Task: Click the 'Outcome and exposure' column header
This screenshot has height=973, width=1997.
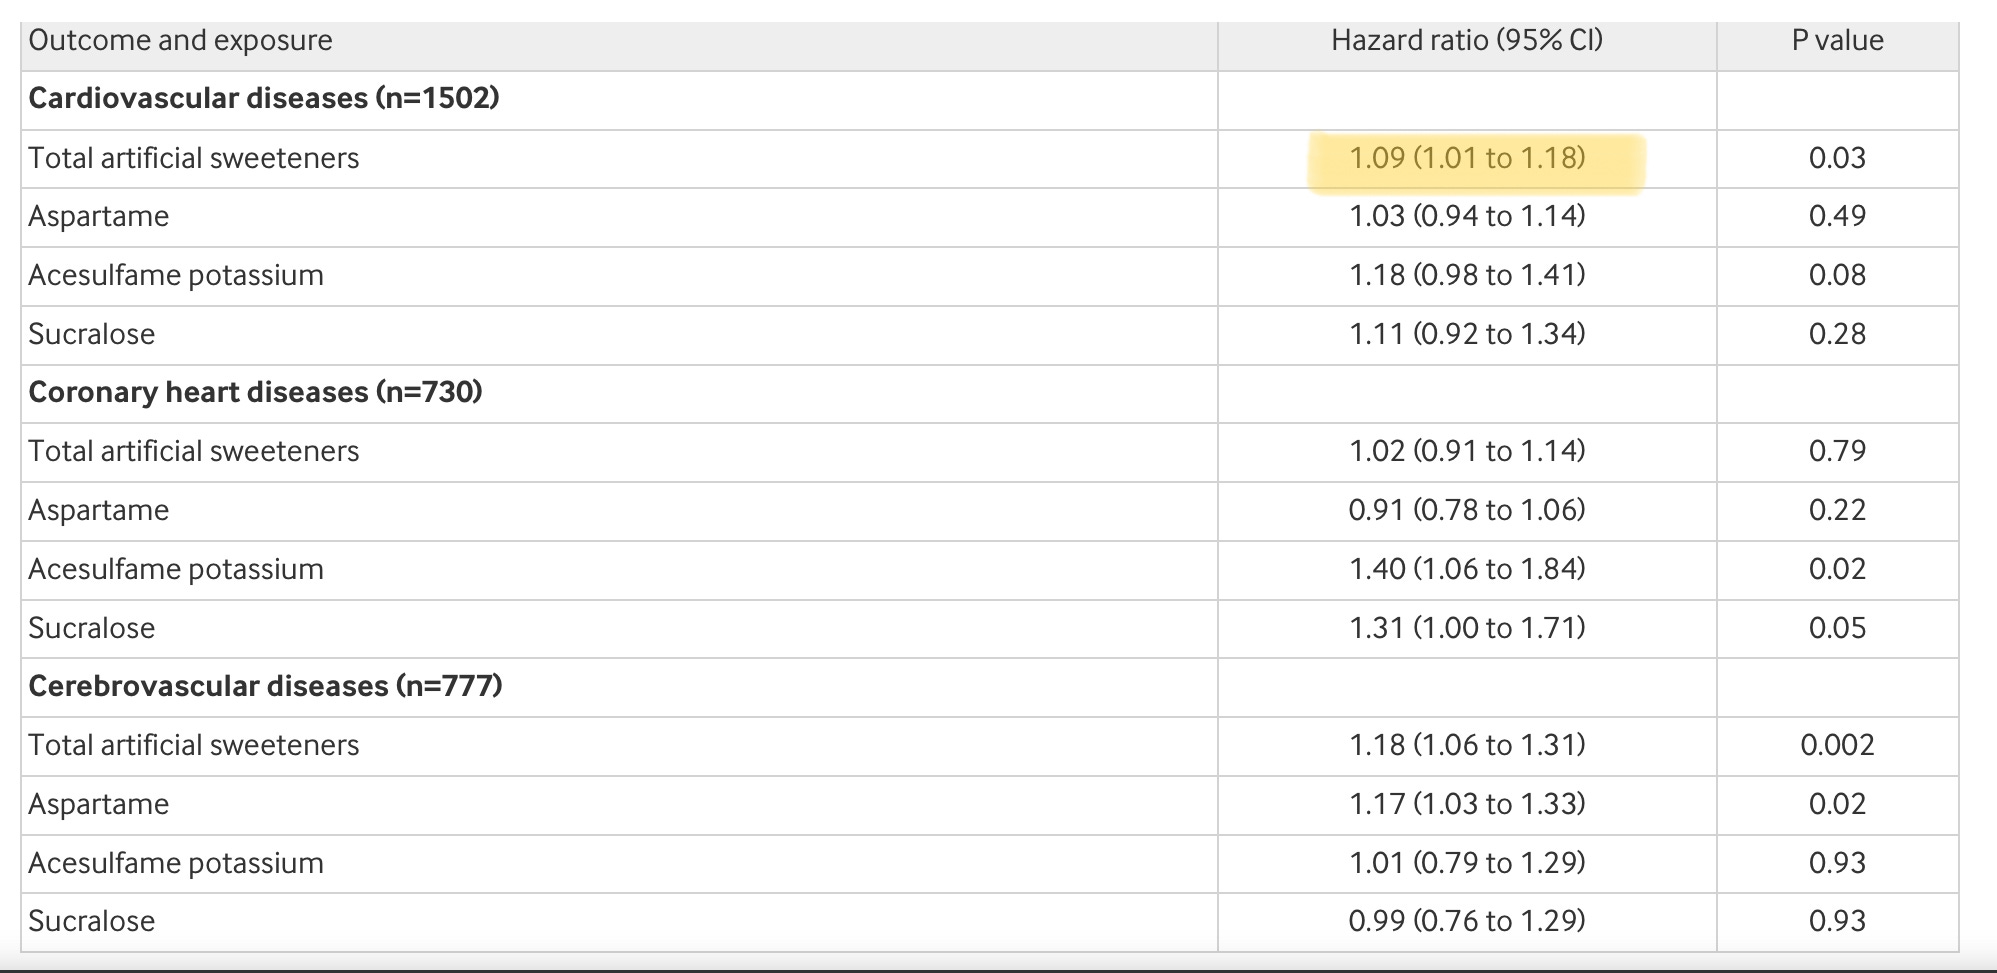Action: click(x=180, y=40)
